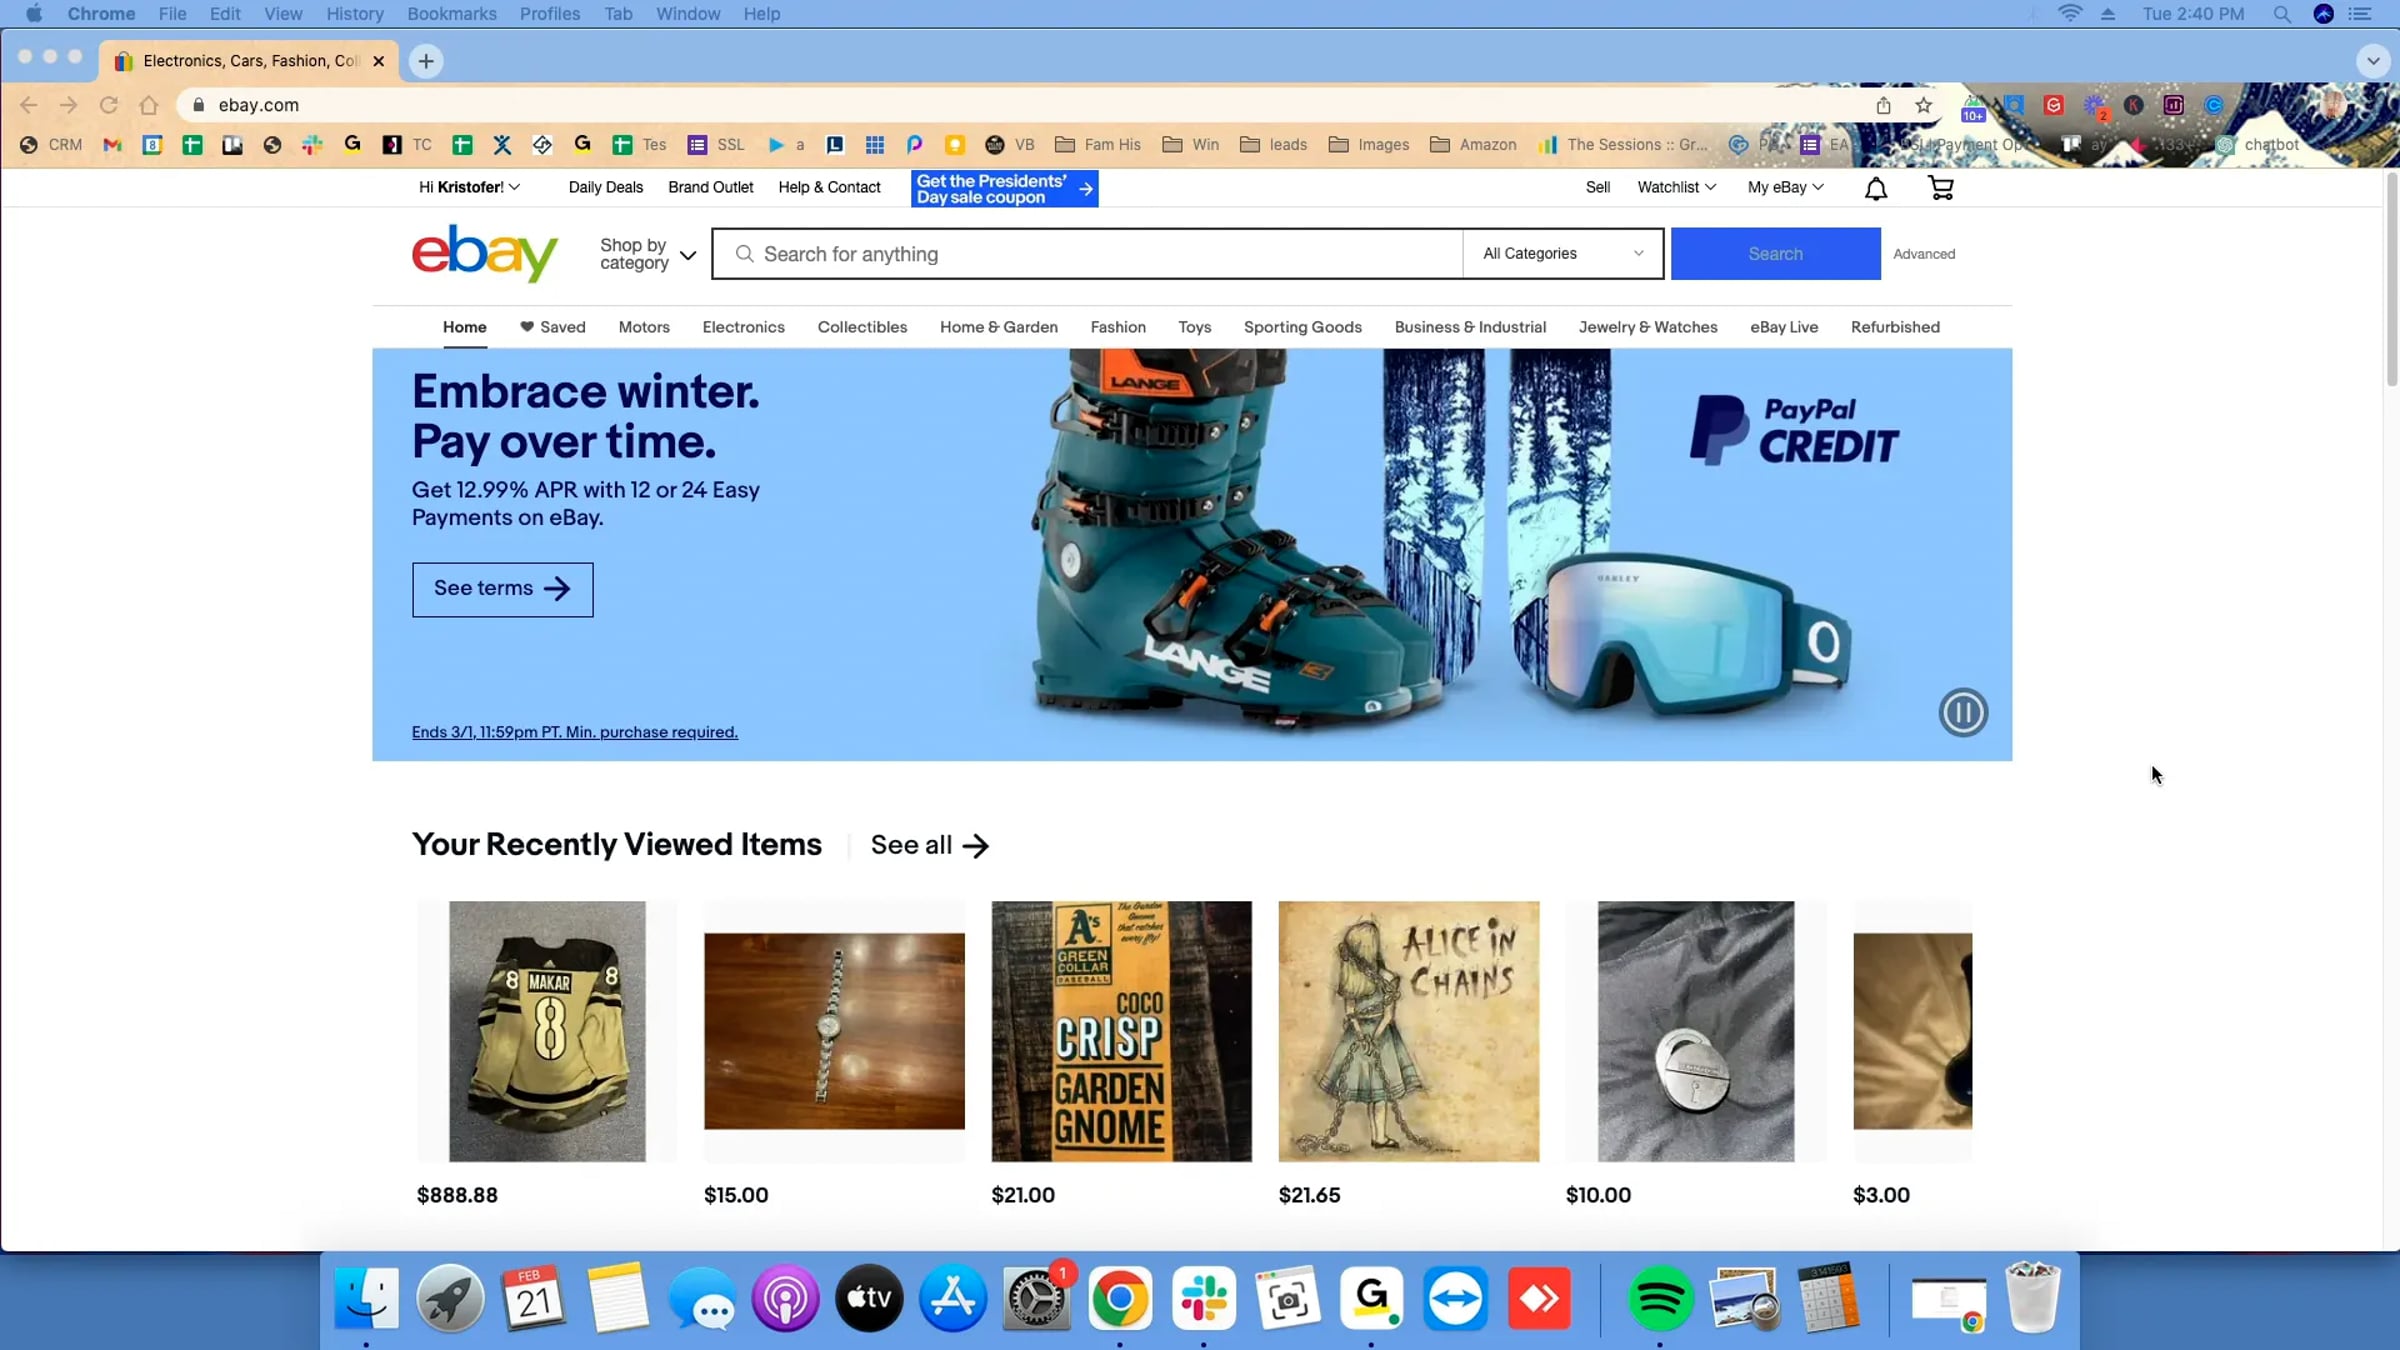Click the macOS Spotlight search icon
Image resolution: width=2400 pixels, height=1350 pixels.
click(x=2281, y=14)
